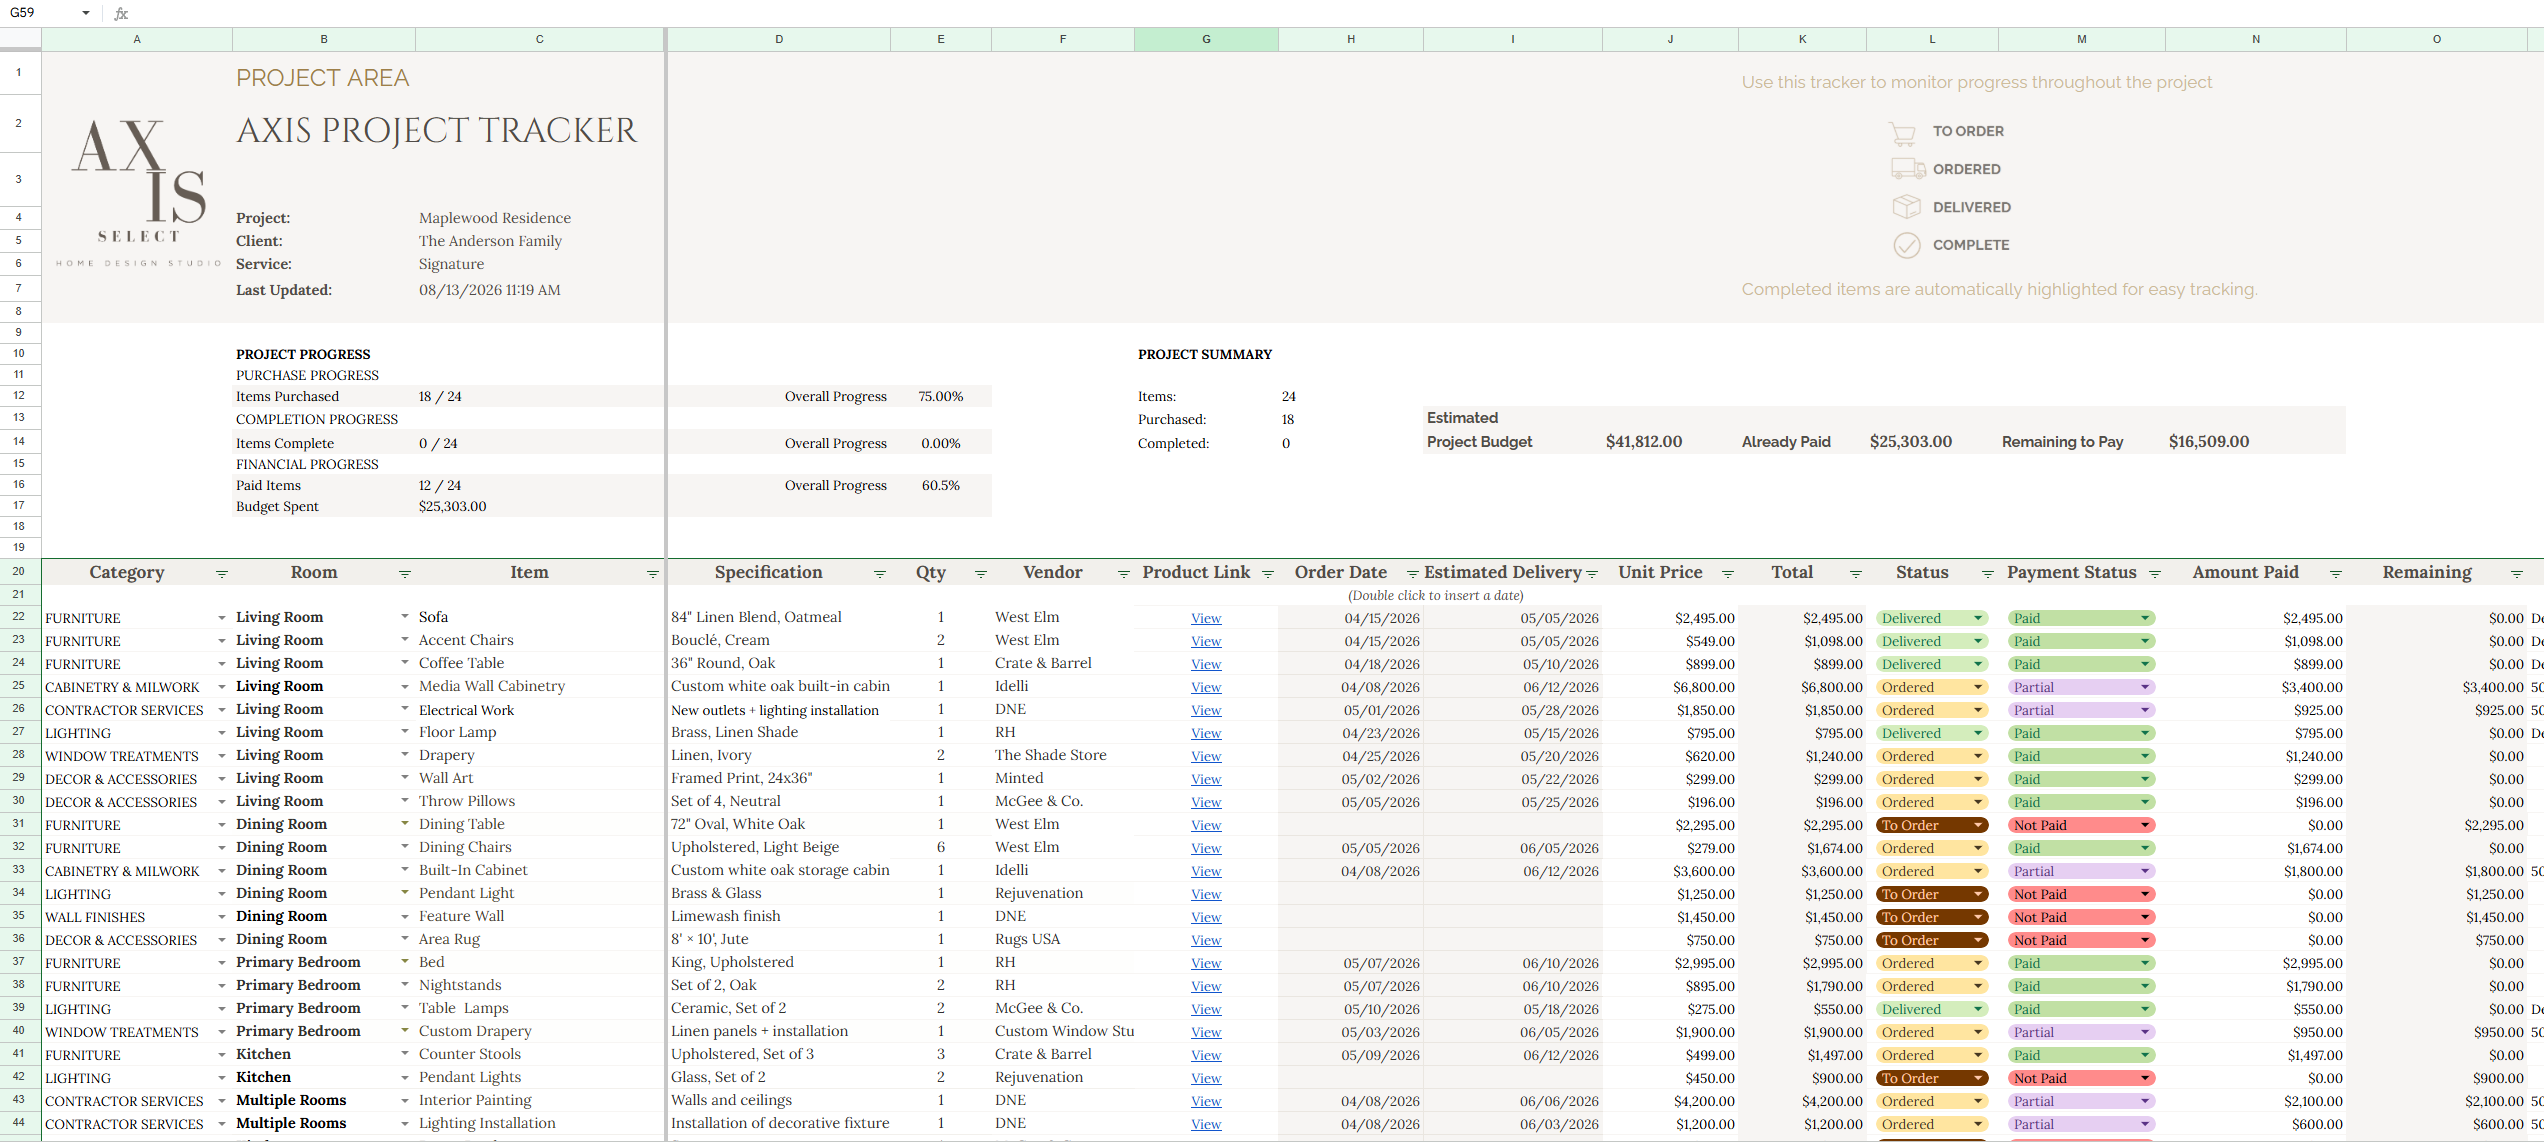This screenshot has width=2544, height=1142.
Task: Open Status dropdown for Table Lamps row
Action: point(1978,1009)
